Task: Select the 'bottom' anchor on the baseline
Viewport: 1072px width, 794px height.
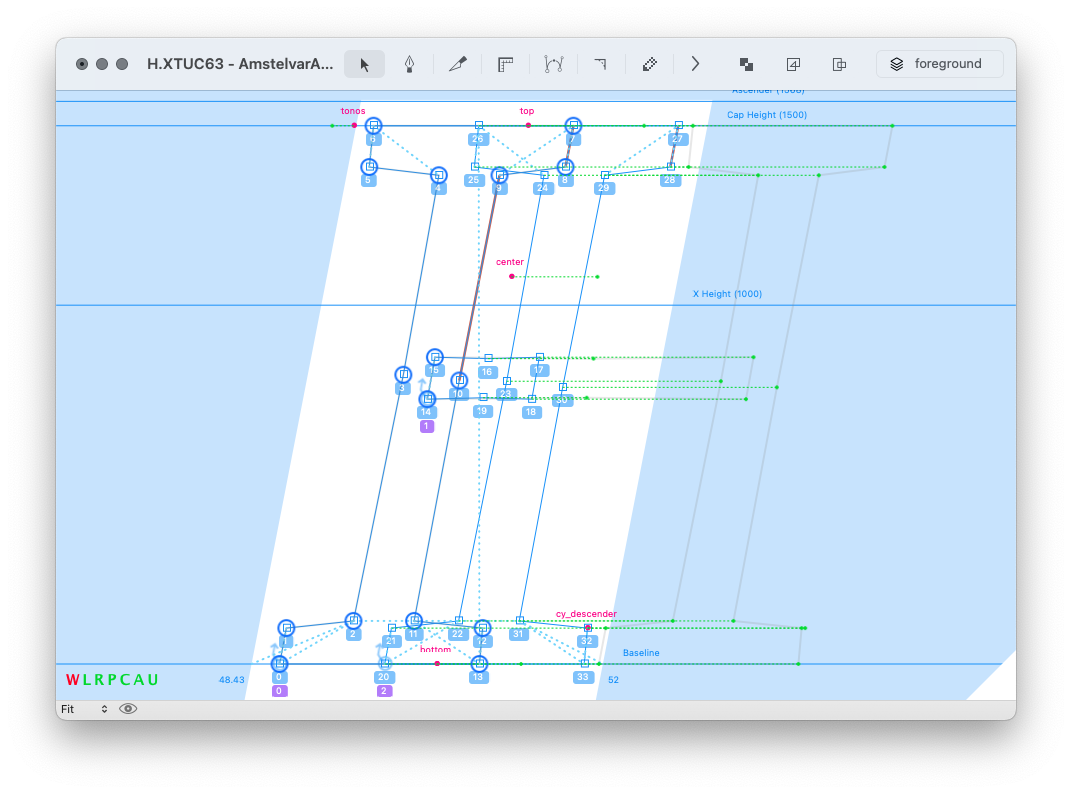Action: (437, 663)
